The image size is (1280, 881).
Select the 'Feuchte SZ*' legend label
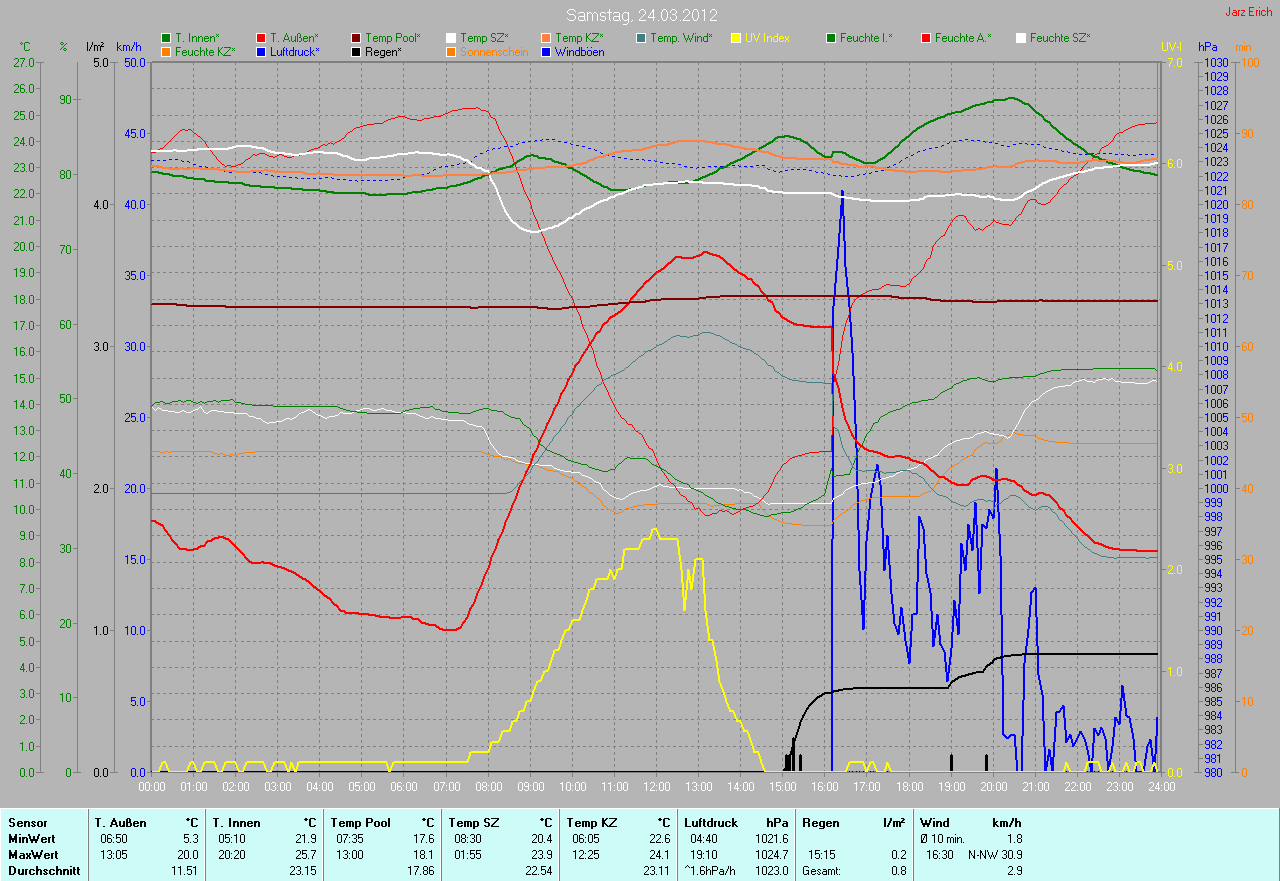(1060, 38)
